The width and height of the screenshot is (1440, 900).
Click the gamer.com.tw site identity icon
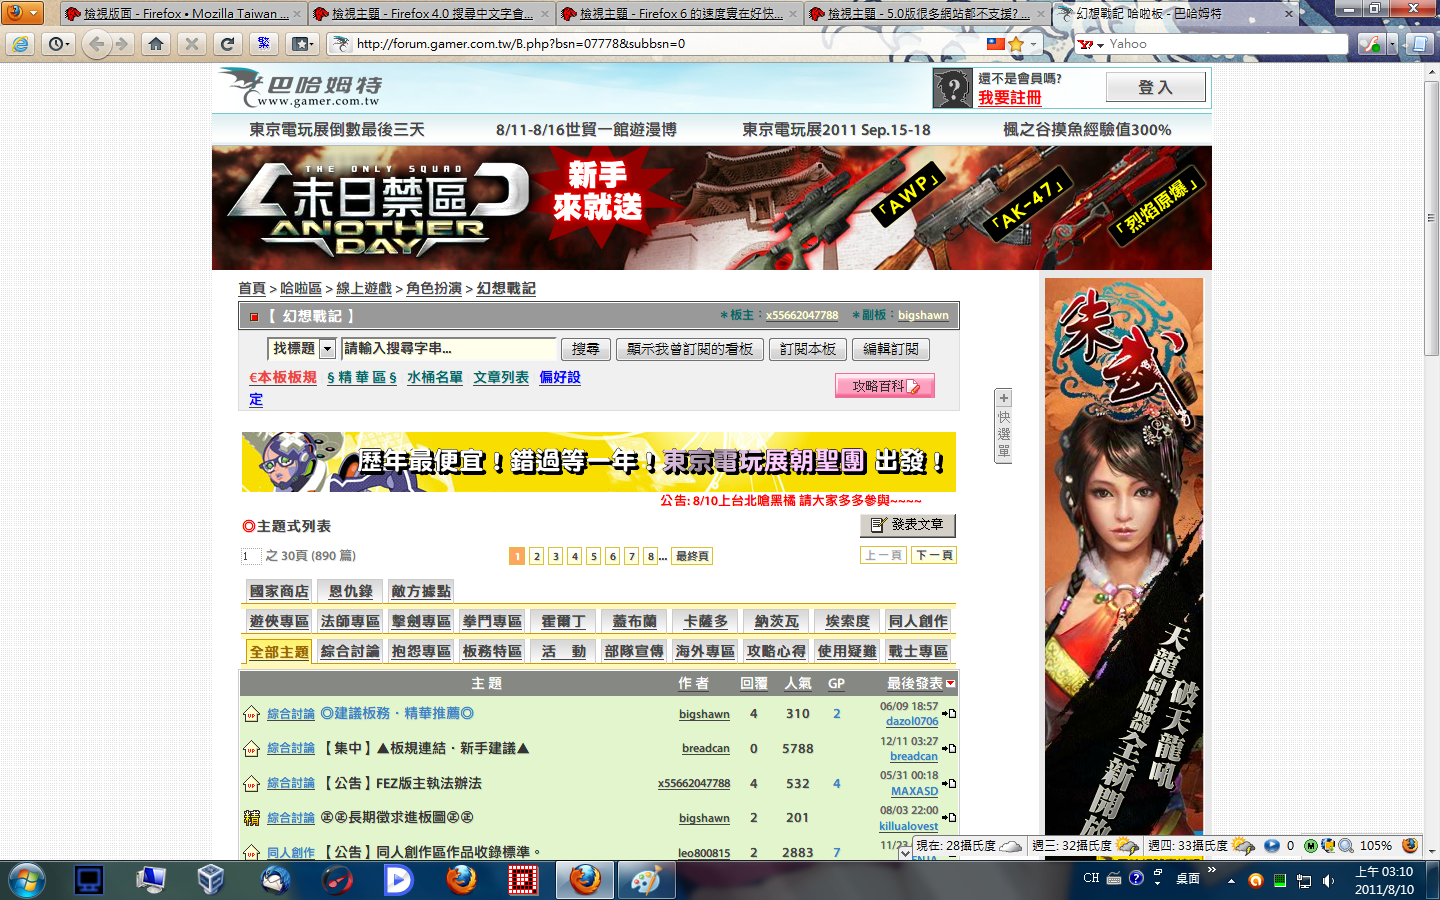point(341,44)
